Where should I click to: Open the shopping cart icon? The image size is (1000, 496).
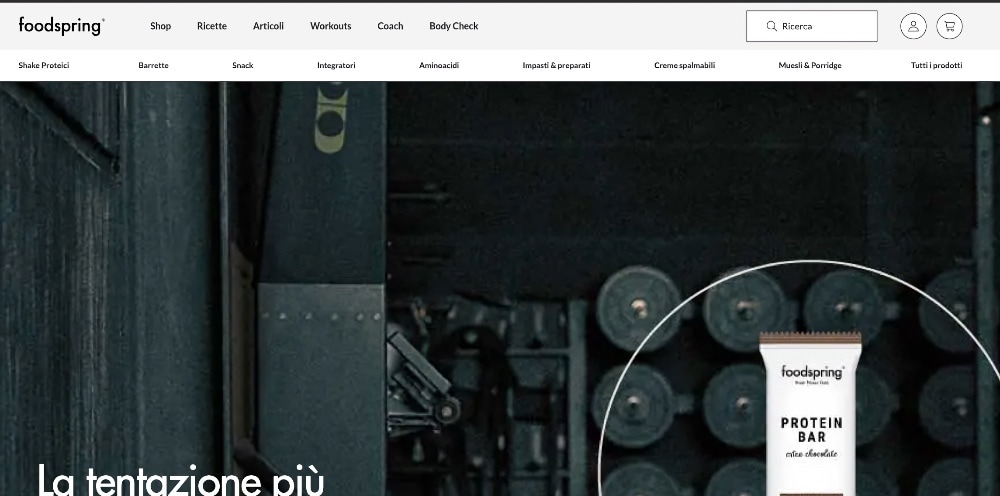(949, 26)
